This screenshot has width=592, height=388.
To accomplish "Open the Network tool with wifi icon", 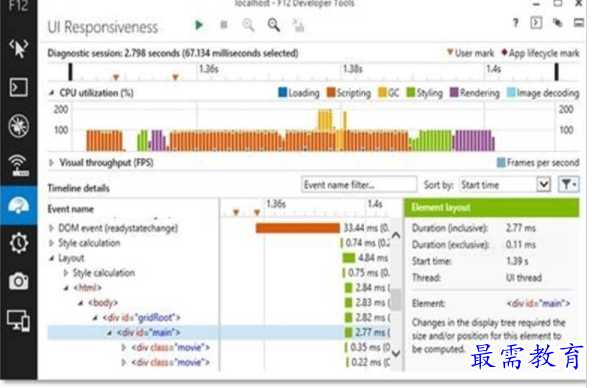I will [18, 165].
